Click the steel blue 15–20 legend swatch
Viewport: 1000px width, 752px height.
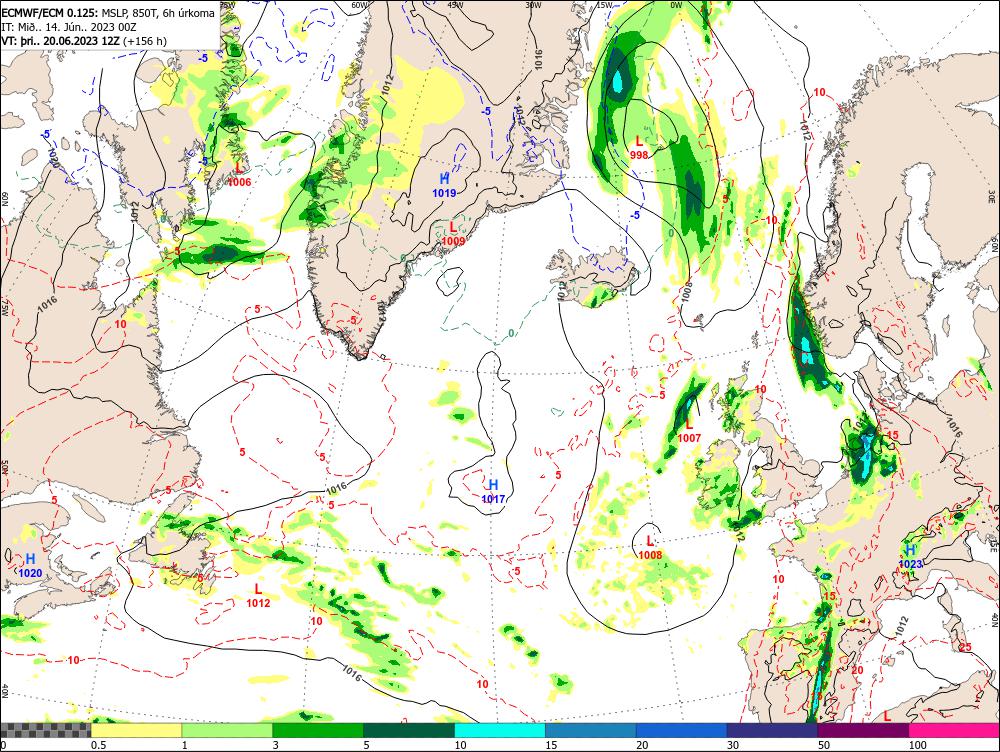591,730
